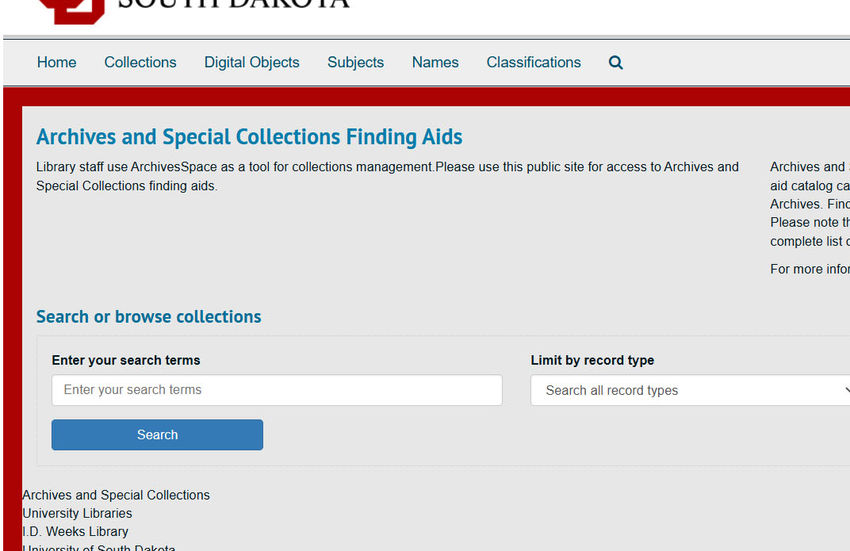Click the 'Library staff use ArchivesSpace' description paragraph
Screen dimensions: 850x551
(x=387, y=176)
